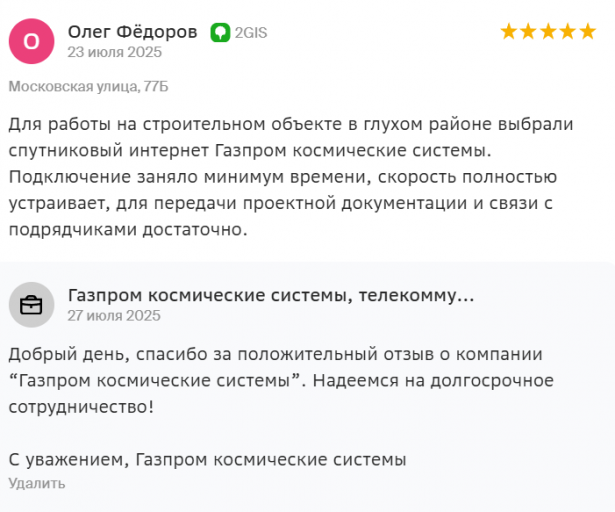This screenshot has height=512, width=615.
Task: Click the reply date 27 июля 2025
Action: pos(114,316)
